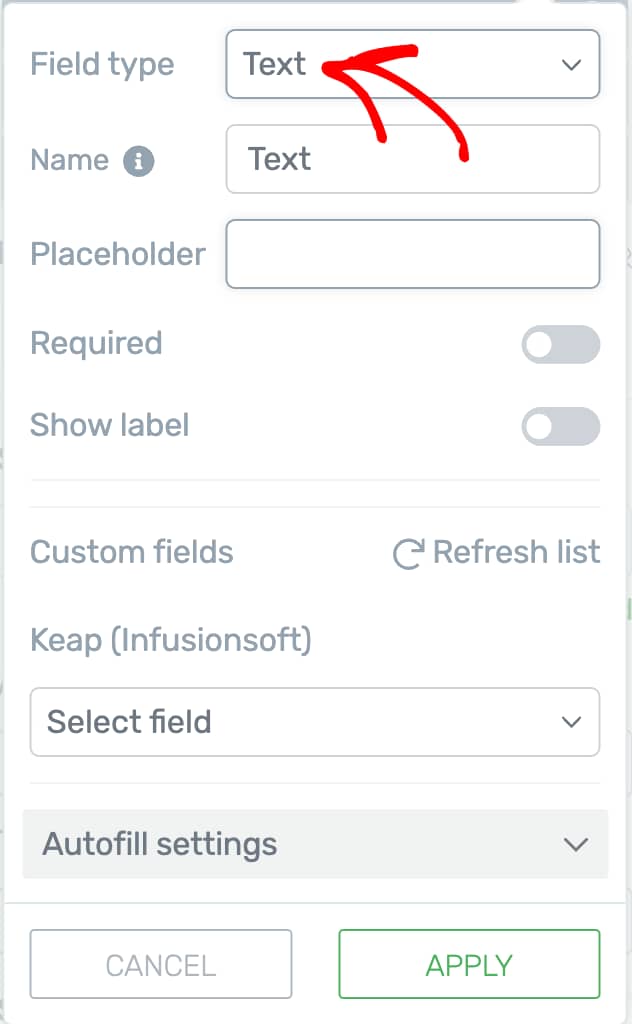632x1024 pixels.
Task: Click the Keap (Infusionsoft) label
Action: [x=171, y=640]
